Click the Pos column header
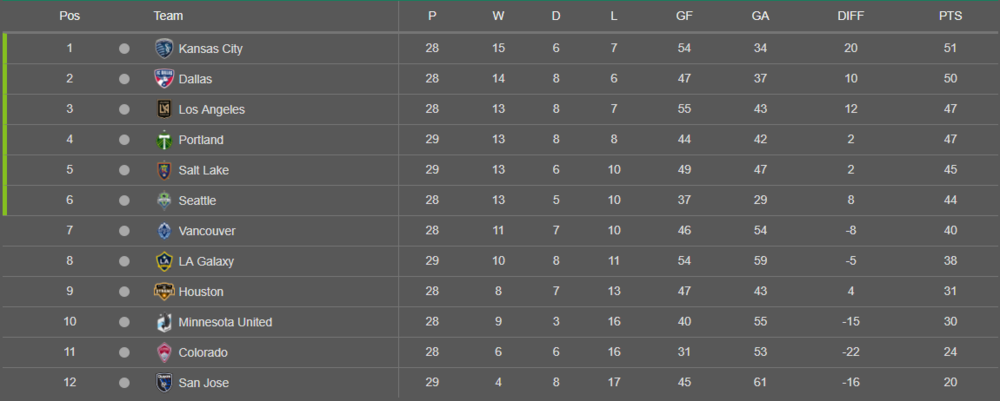Viewport: 1000px width, 401px height. [x=70, y=17]
